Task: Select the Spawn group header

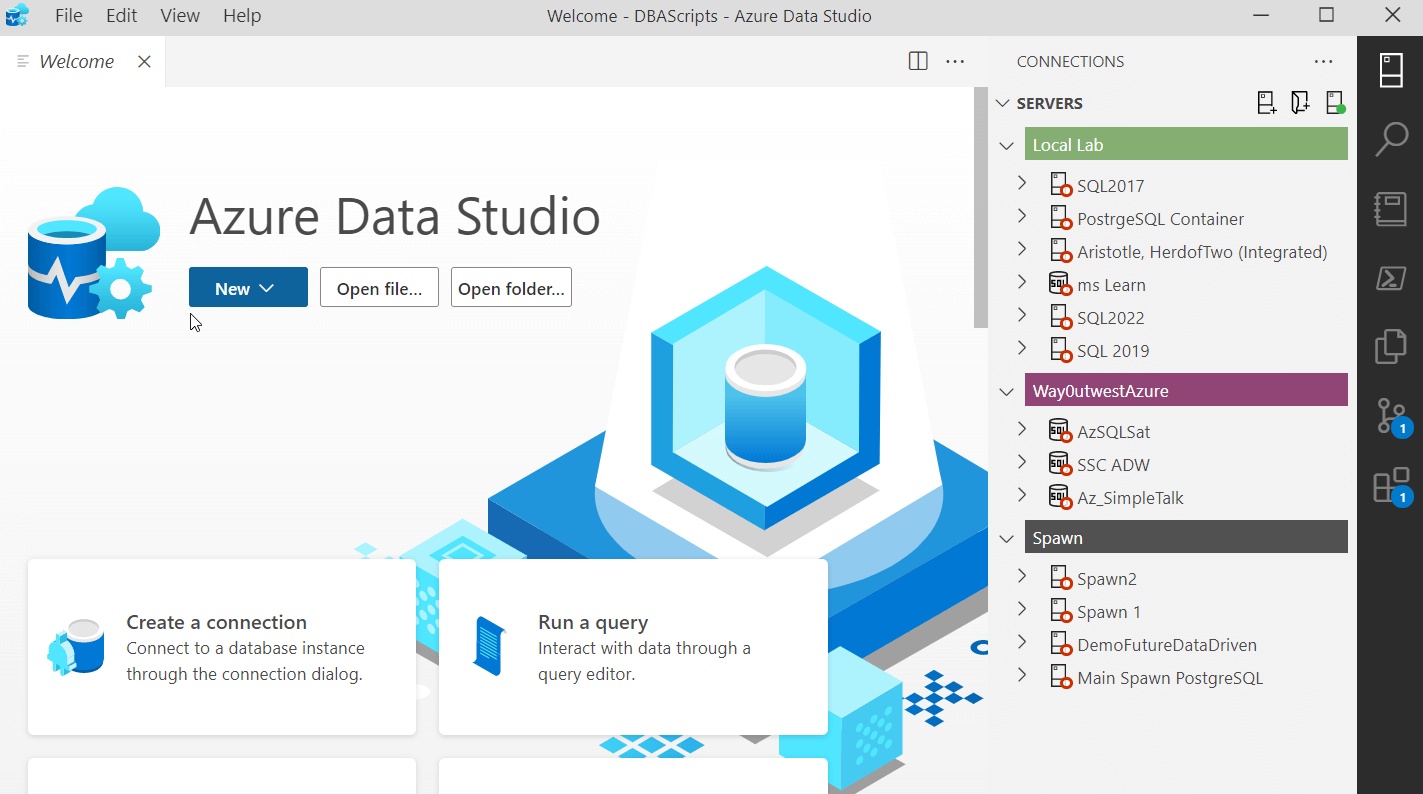Action: tap(1186, 538)
